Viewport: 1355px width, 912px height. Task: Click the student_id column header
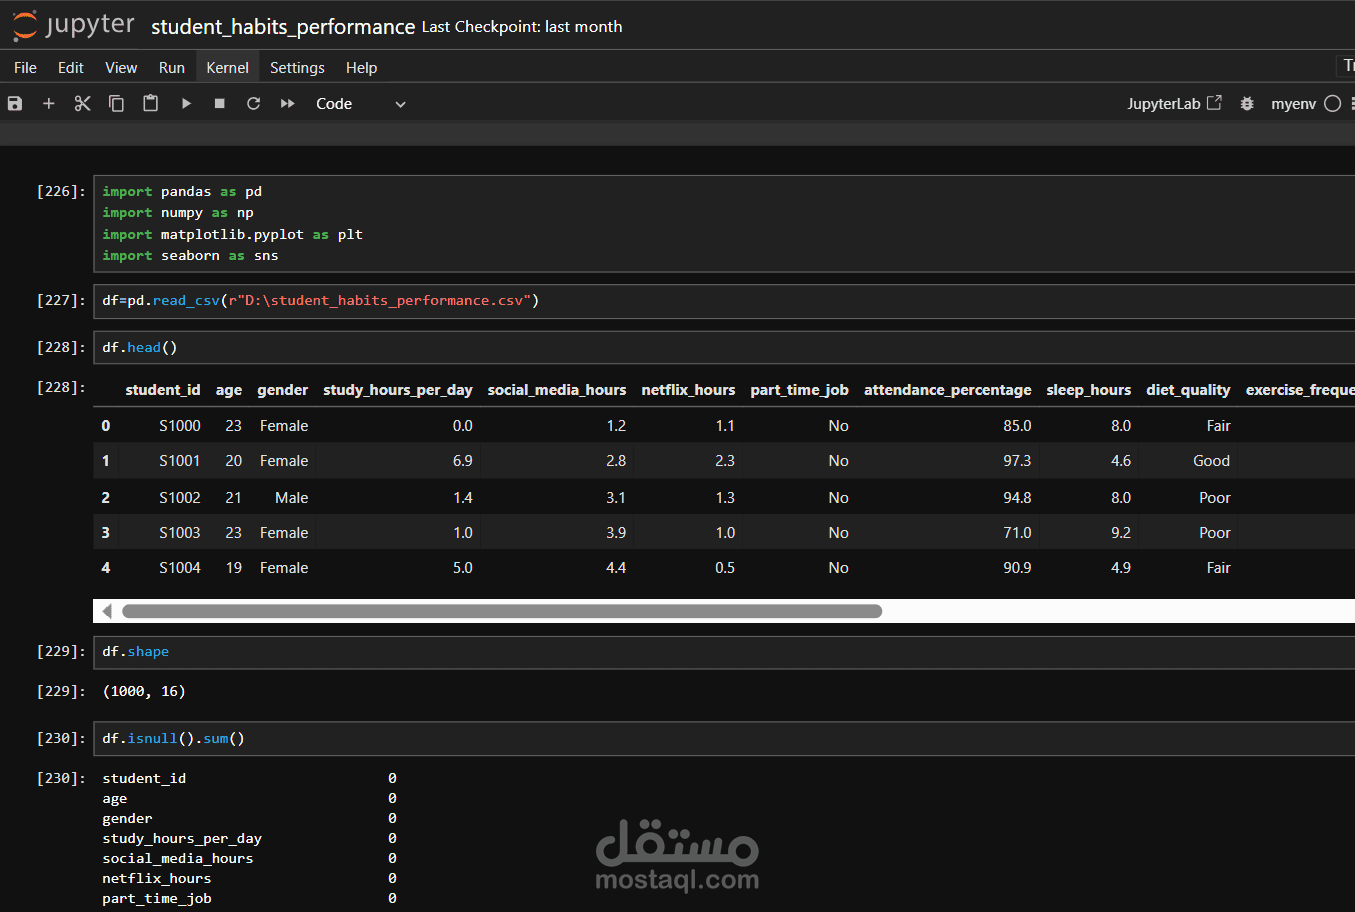tap(163, 390)
